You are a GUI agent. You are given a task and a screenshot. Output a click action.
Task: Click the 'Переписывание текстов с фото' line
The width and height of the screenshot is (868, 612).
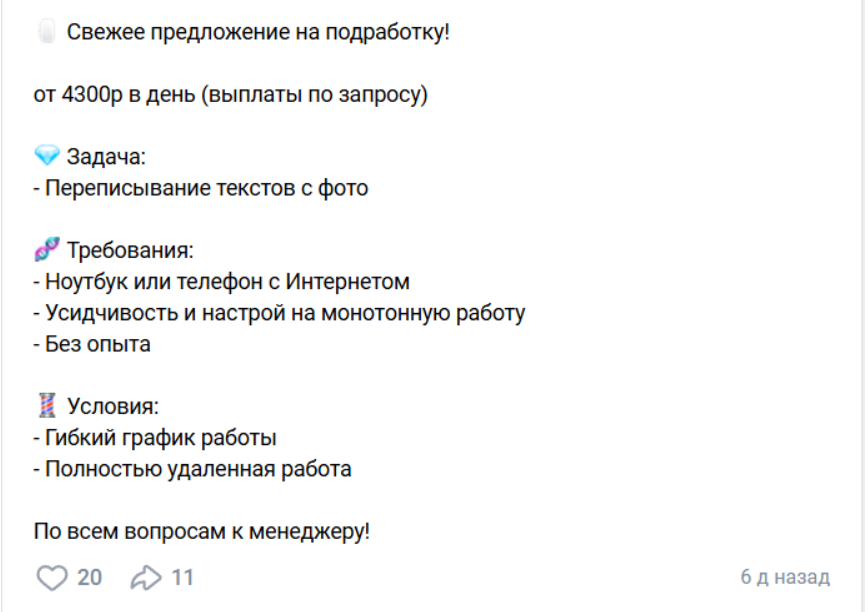(201, 188)
